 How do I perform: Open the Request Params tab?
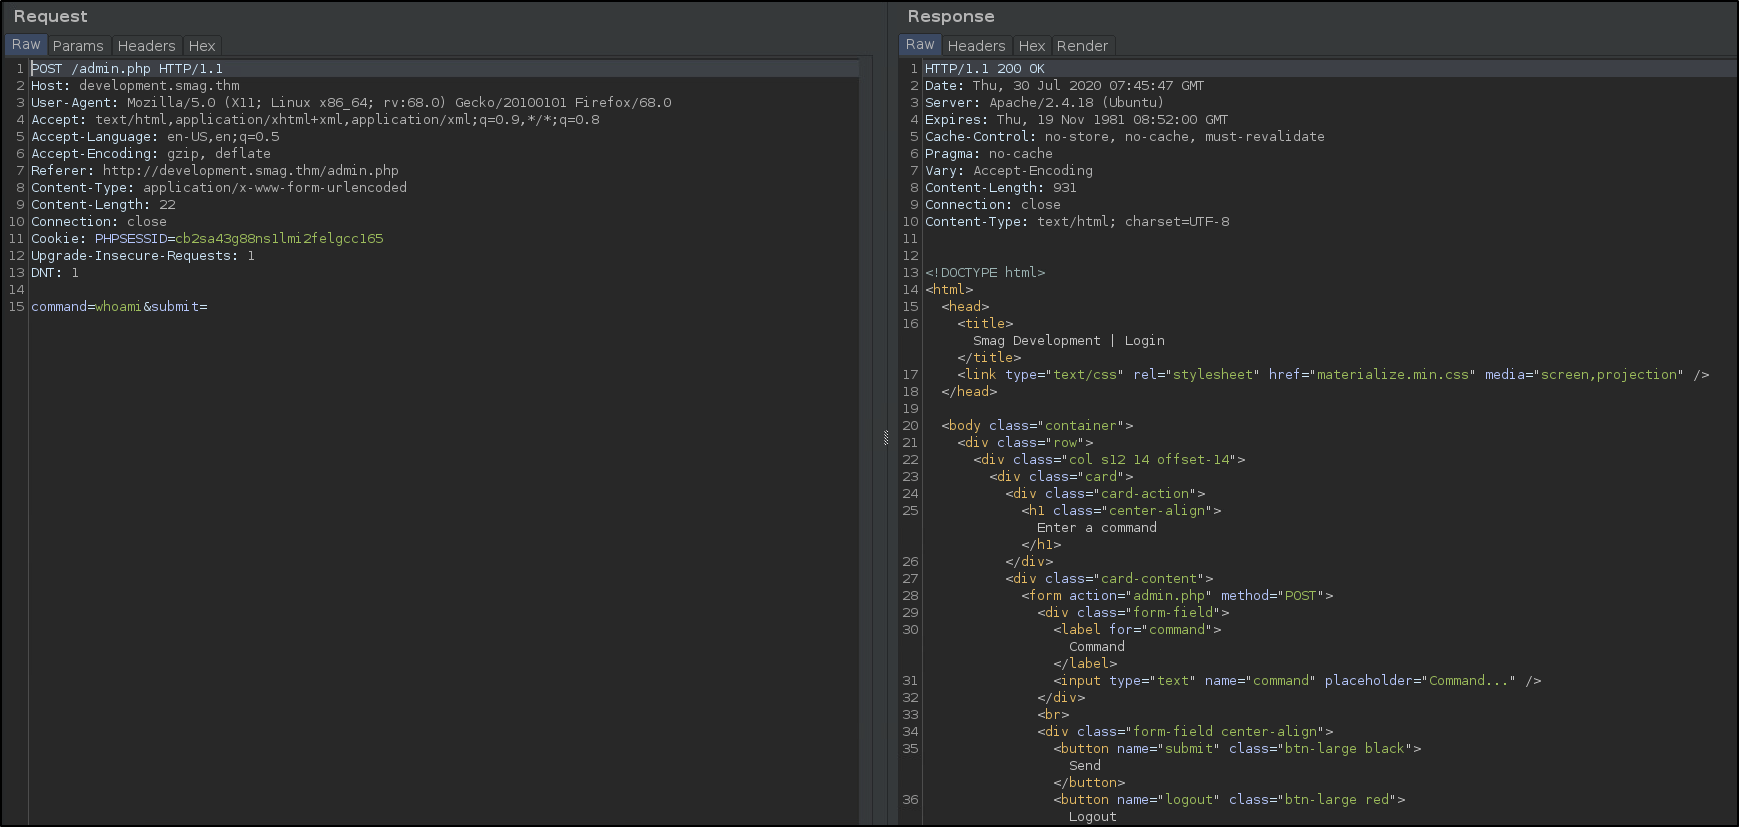[78, 46]
